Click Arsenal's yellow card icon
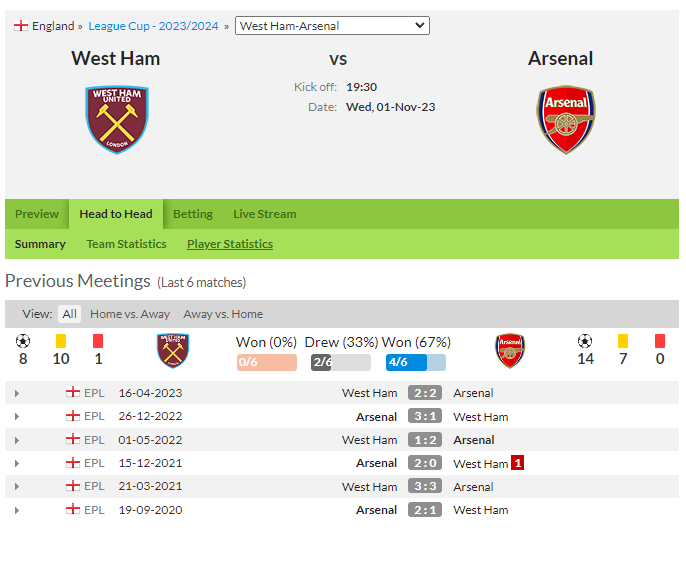This screenshot has width=686, height=561. click(623, 341)
